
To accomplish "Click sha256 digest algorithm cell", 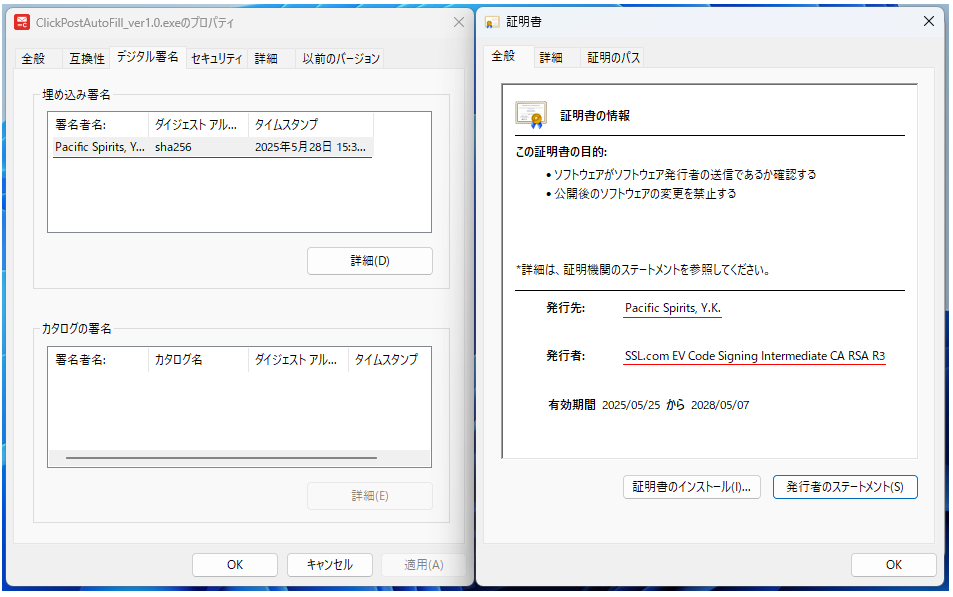I will pos(173,147).
